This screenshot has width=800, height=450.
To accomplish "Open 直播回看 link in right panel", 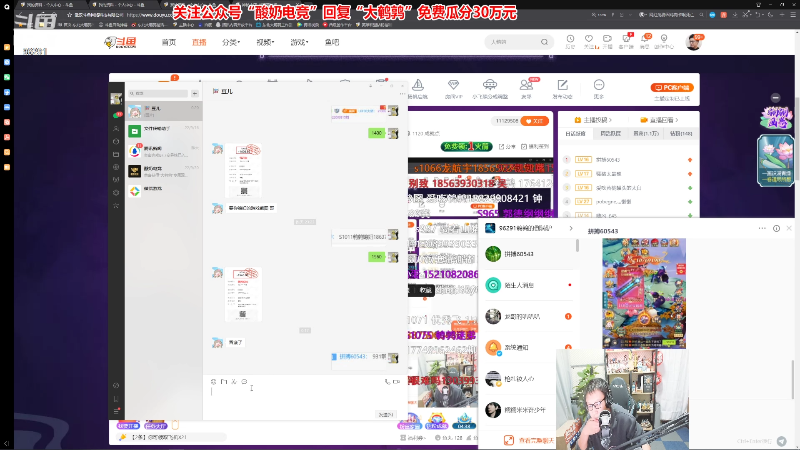I will coord(660,120).
